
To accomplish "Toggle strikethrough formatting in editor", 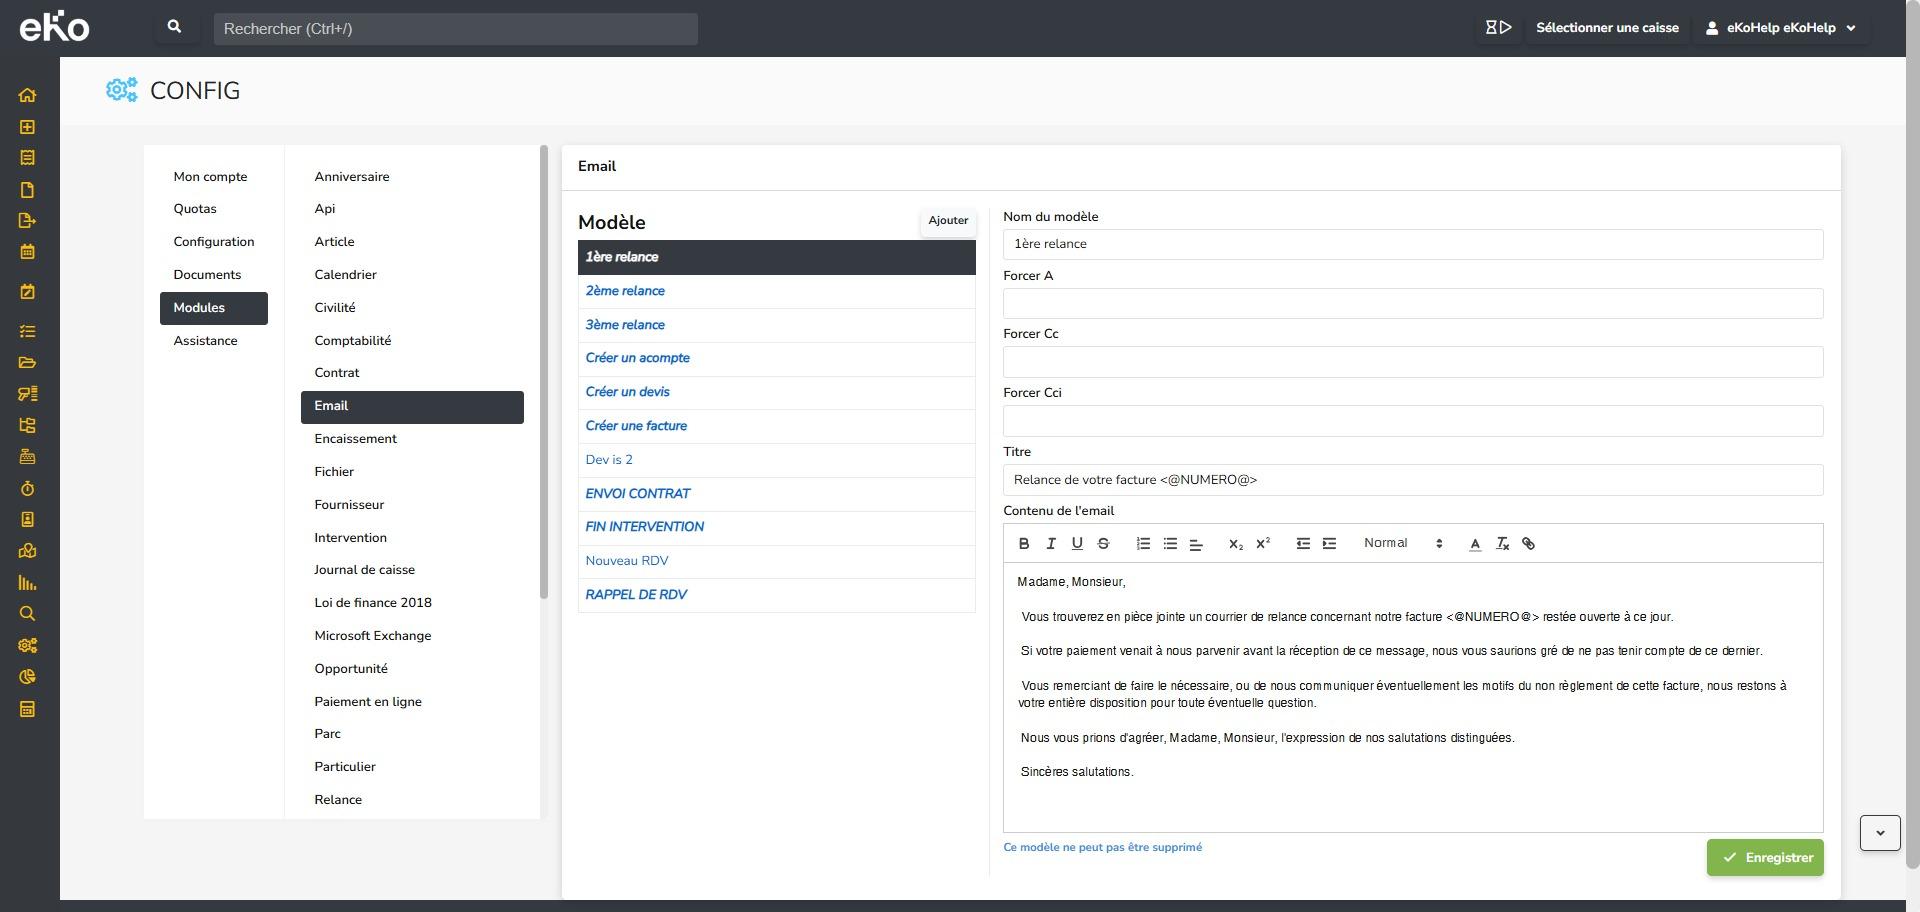I will point(1103,544).
